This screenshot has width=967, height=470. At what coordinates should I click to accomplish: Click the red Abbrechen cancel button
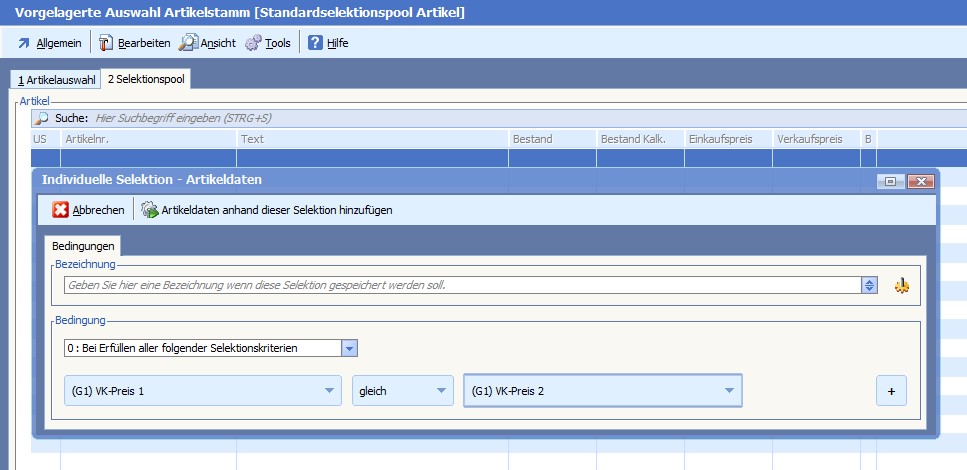[x=88, y=210]
